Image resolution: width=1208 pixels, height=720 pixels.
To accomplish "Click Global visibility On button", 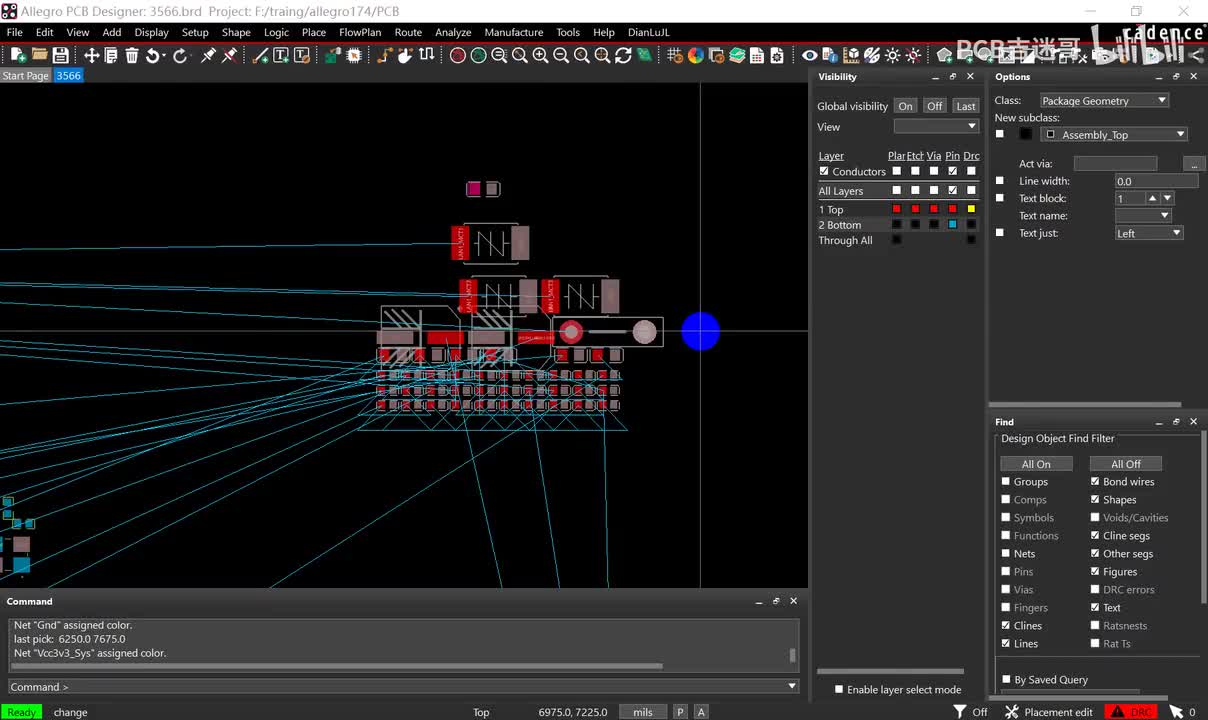I will click(905, 106).
